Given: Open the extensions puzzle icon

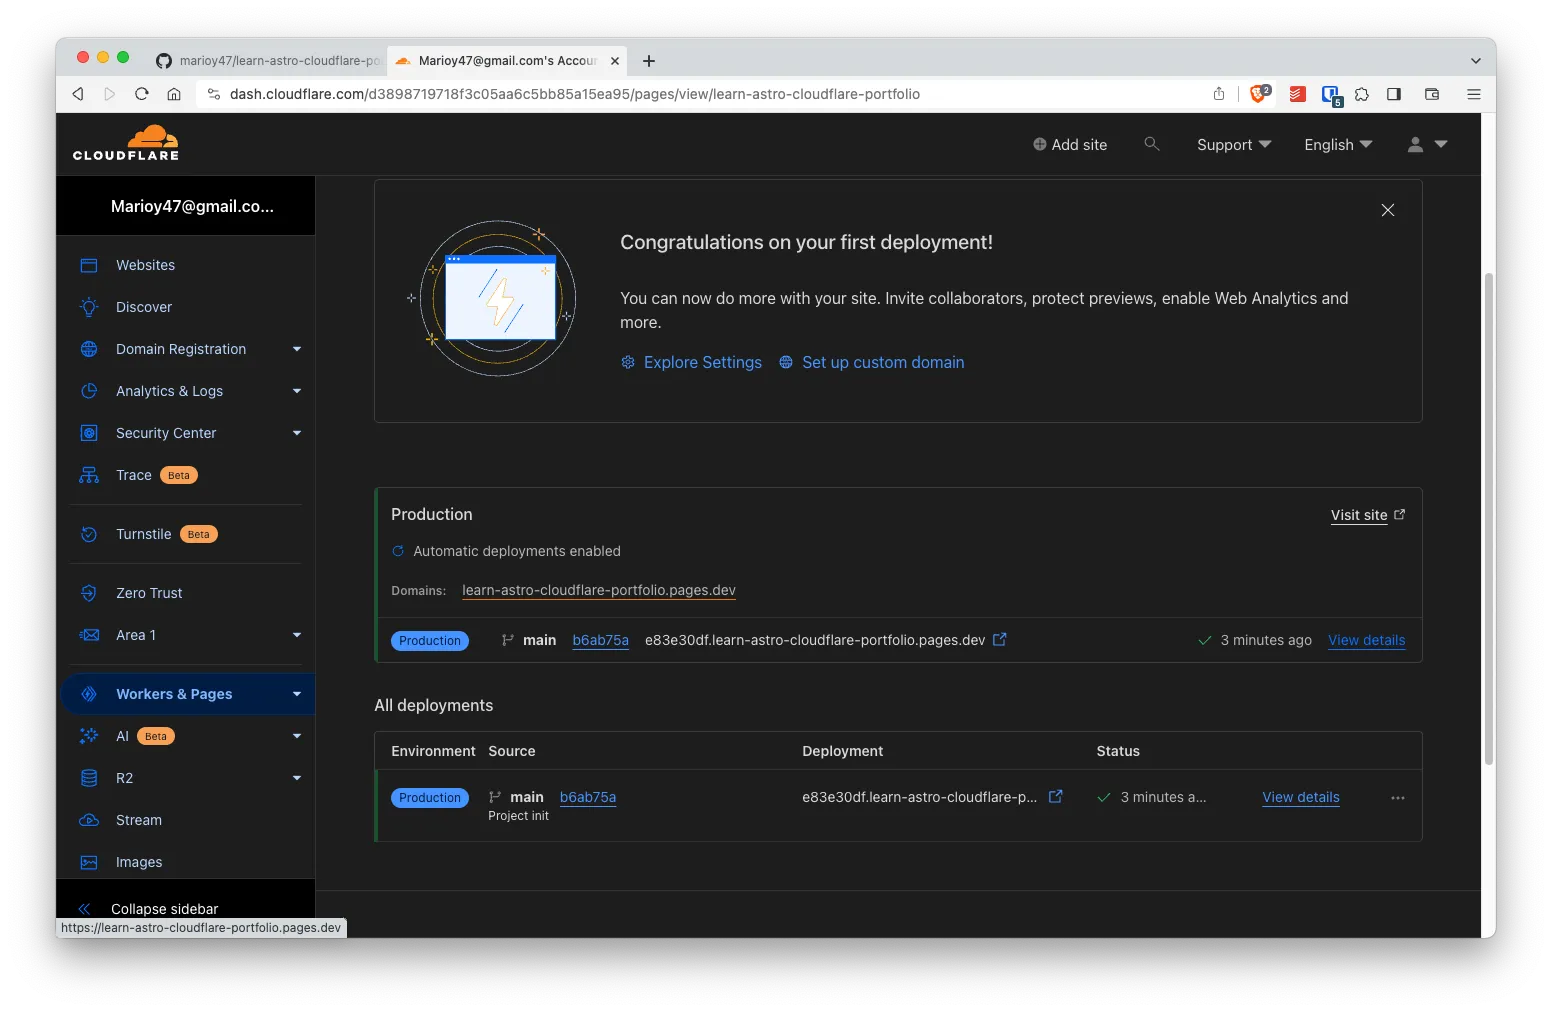Looking at the screenshot, I should [x=1362, y=94].
